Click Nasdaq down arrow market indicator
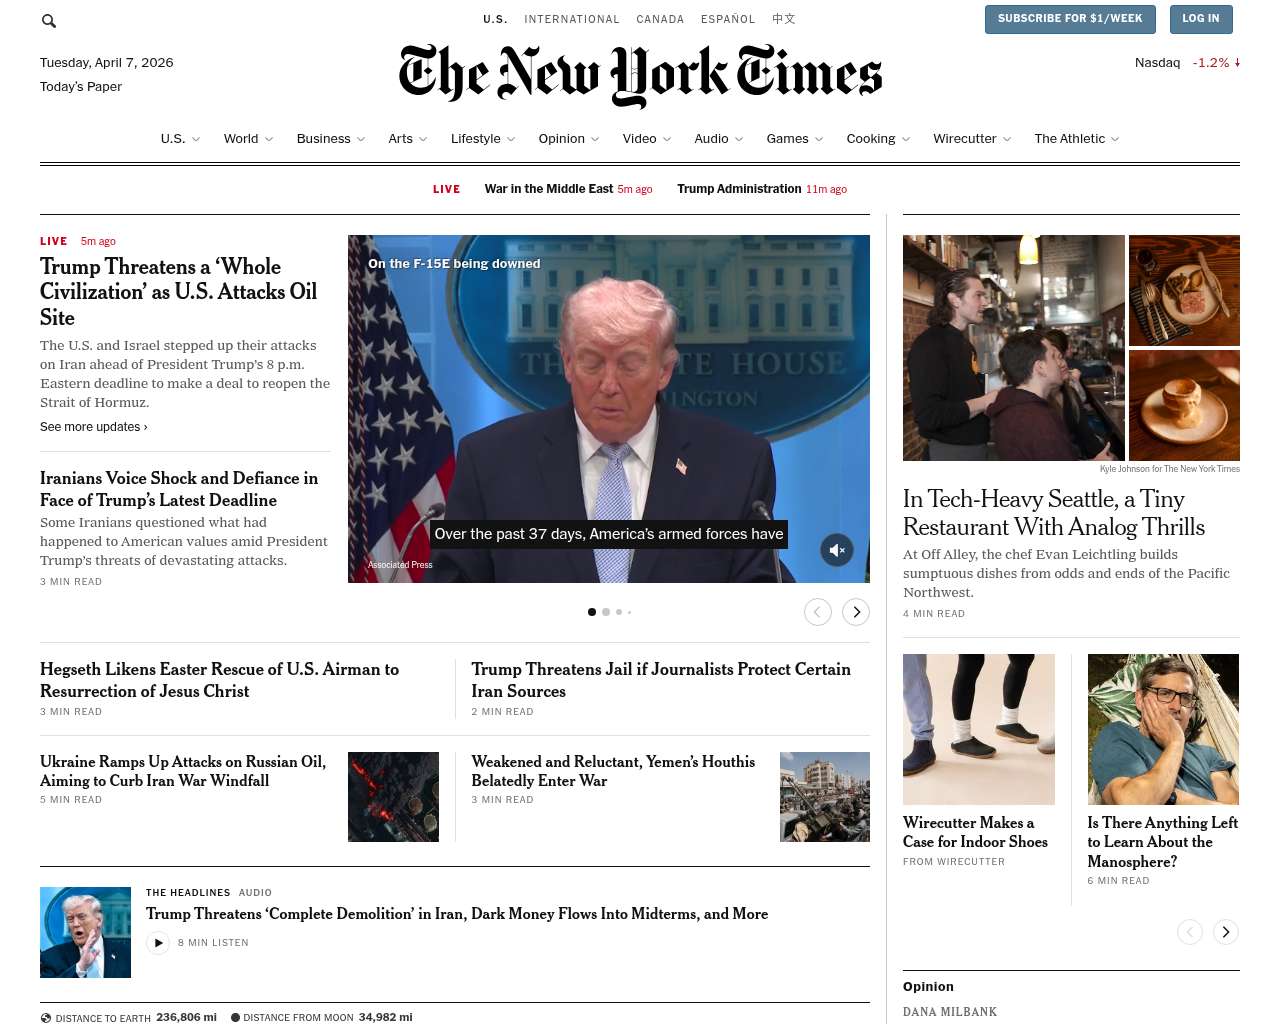The image size is (1280, 1024). coord(1237,62)
